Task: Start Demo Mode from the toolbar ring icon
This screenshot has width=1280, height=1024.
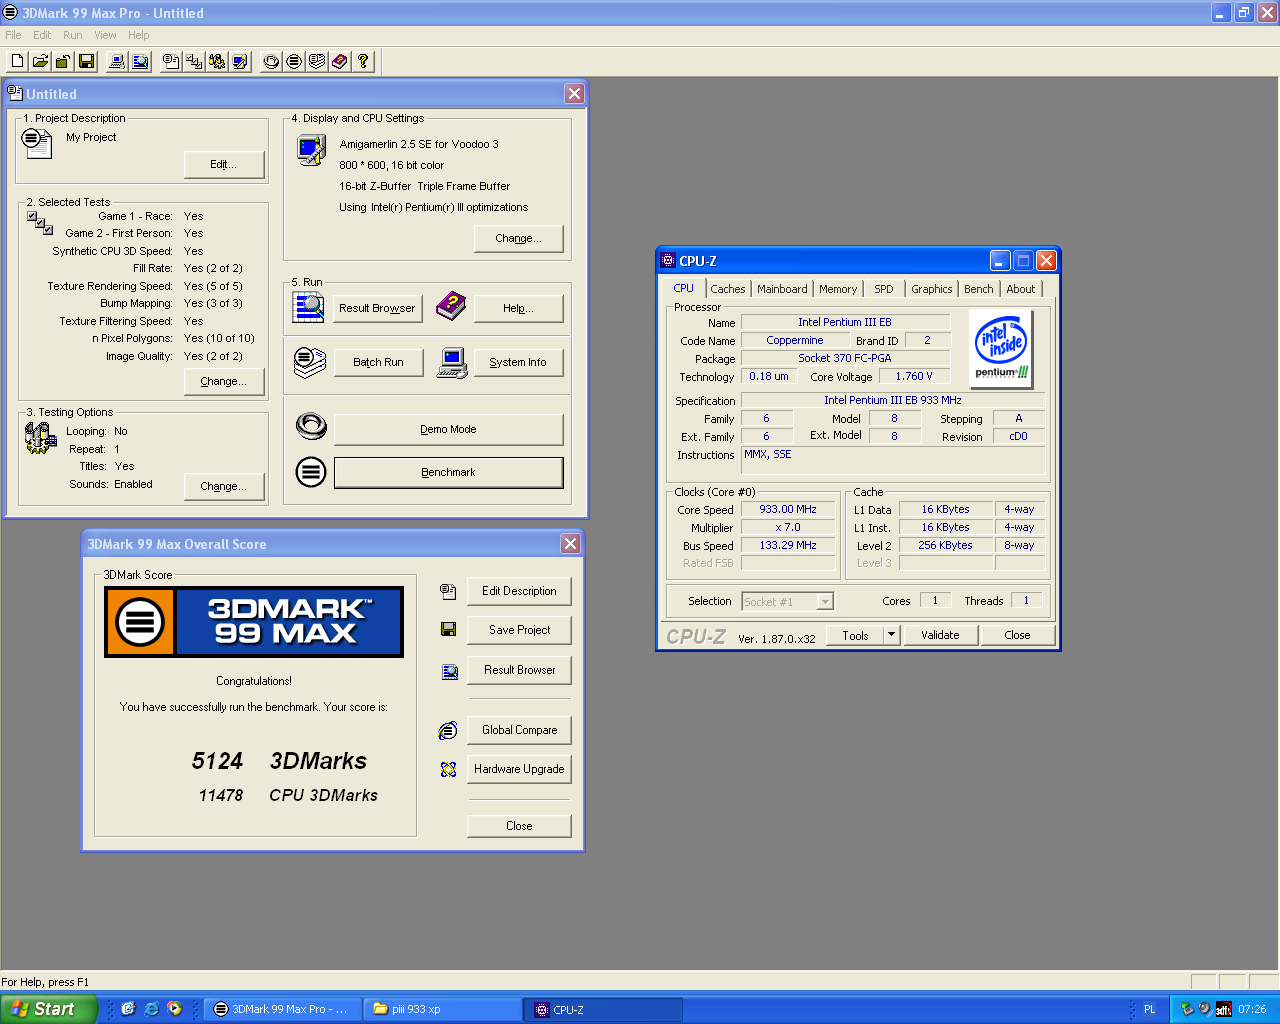Action: coord(271,61)
